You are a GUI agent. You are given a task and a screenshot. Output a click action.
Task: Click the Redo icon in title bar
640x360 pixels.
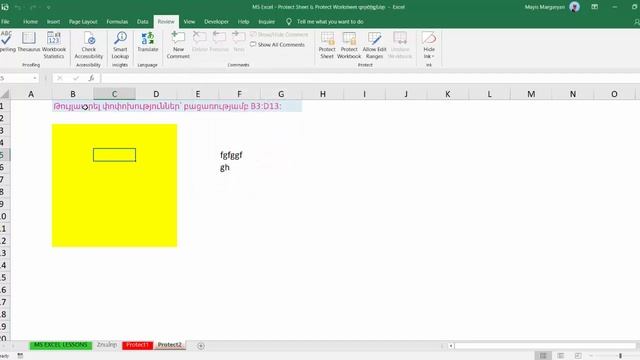[x=33, y=7]
